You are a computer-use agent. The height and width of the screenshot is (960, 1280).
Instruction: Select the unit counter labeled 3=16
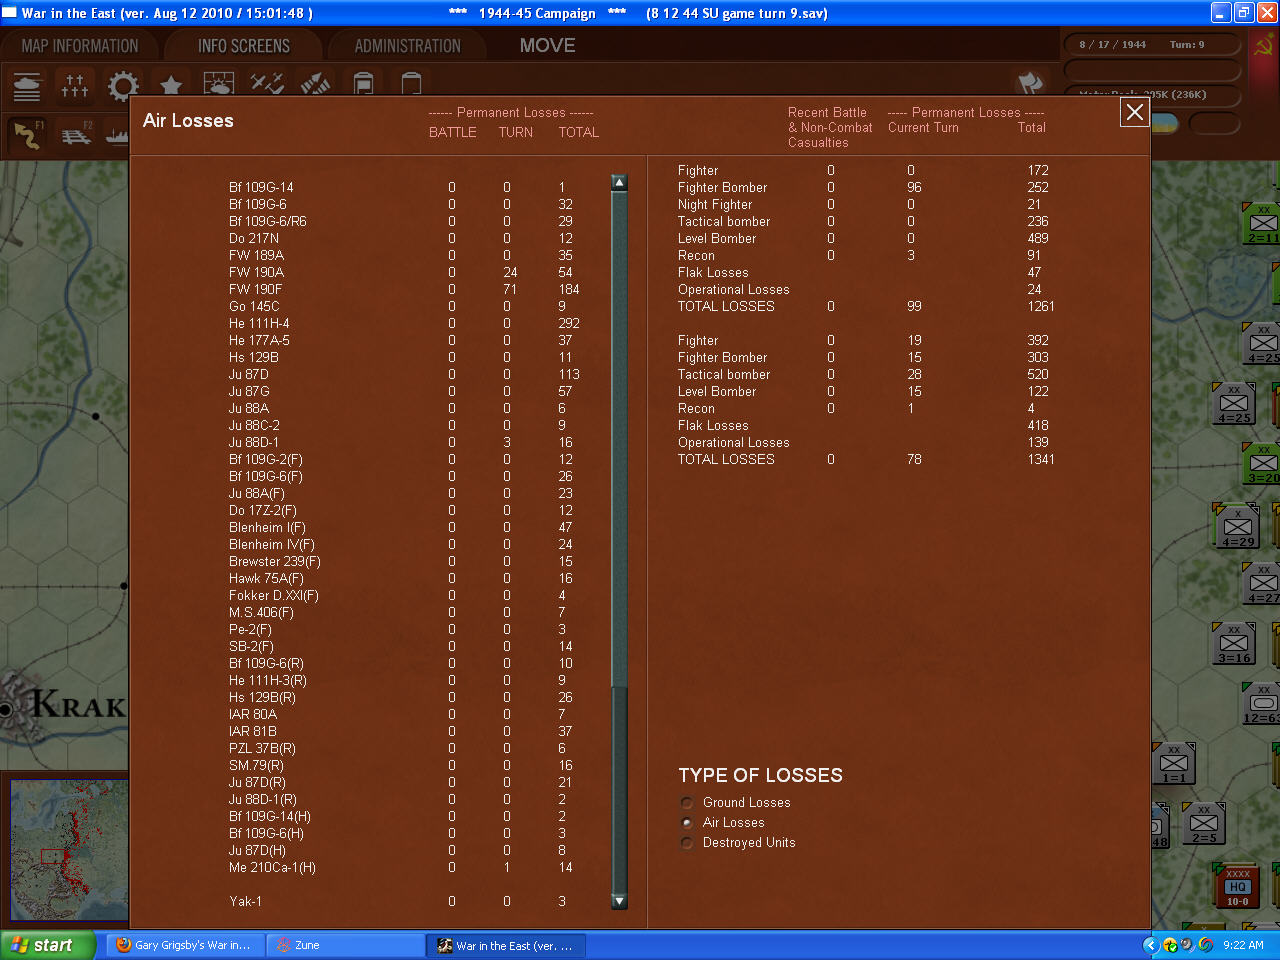coord(1234,643)
